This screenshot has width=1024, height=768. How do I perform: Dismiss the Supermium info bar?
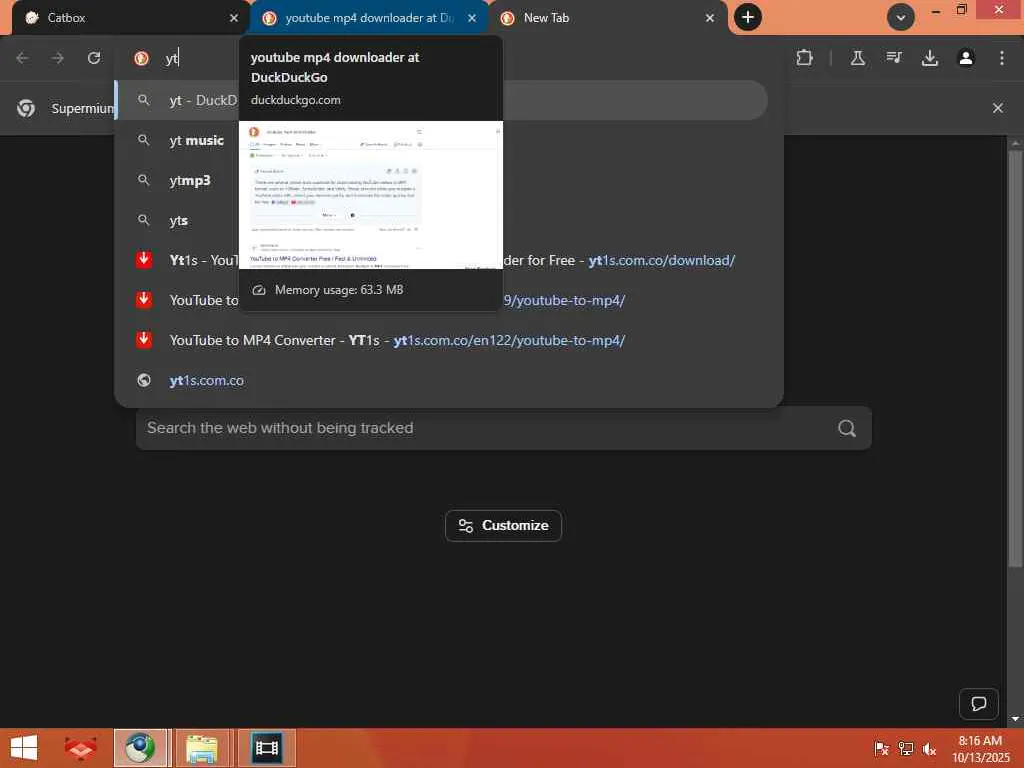click(998, 108)
